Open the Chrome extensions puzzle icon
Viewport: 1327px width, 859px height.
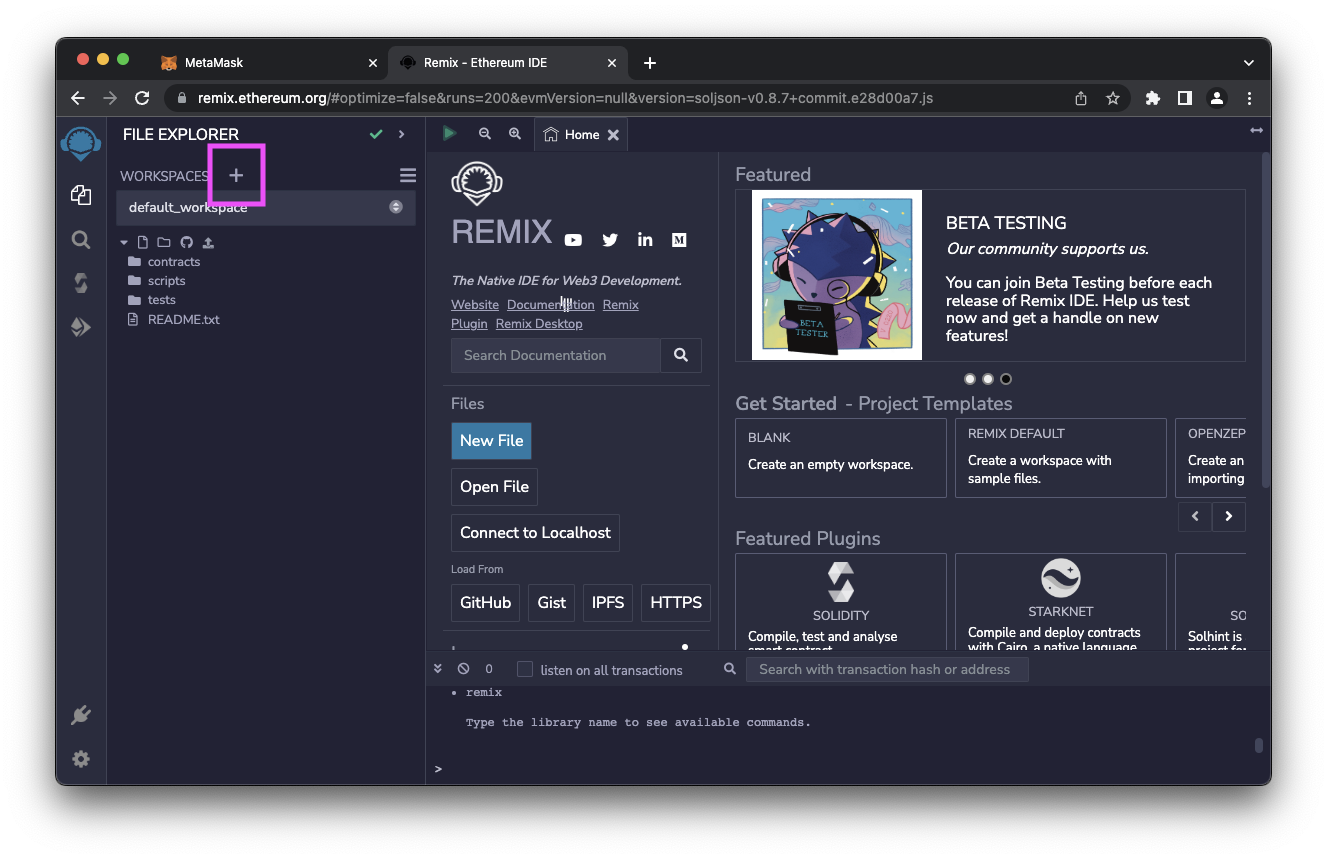click(1153, 98)
